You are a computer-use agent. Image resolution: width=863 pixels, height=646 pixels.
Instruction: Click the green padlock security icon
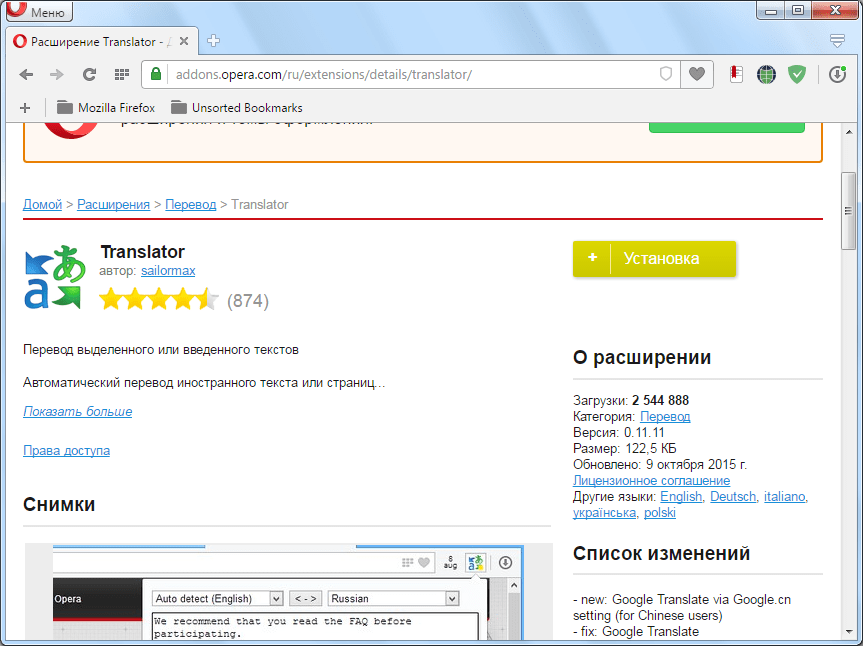[x=156, y=74]
